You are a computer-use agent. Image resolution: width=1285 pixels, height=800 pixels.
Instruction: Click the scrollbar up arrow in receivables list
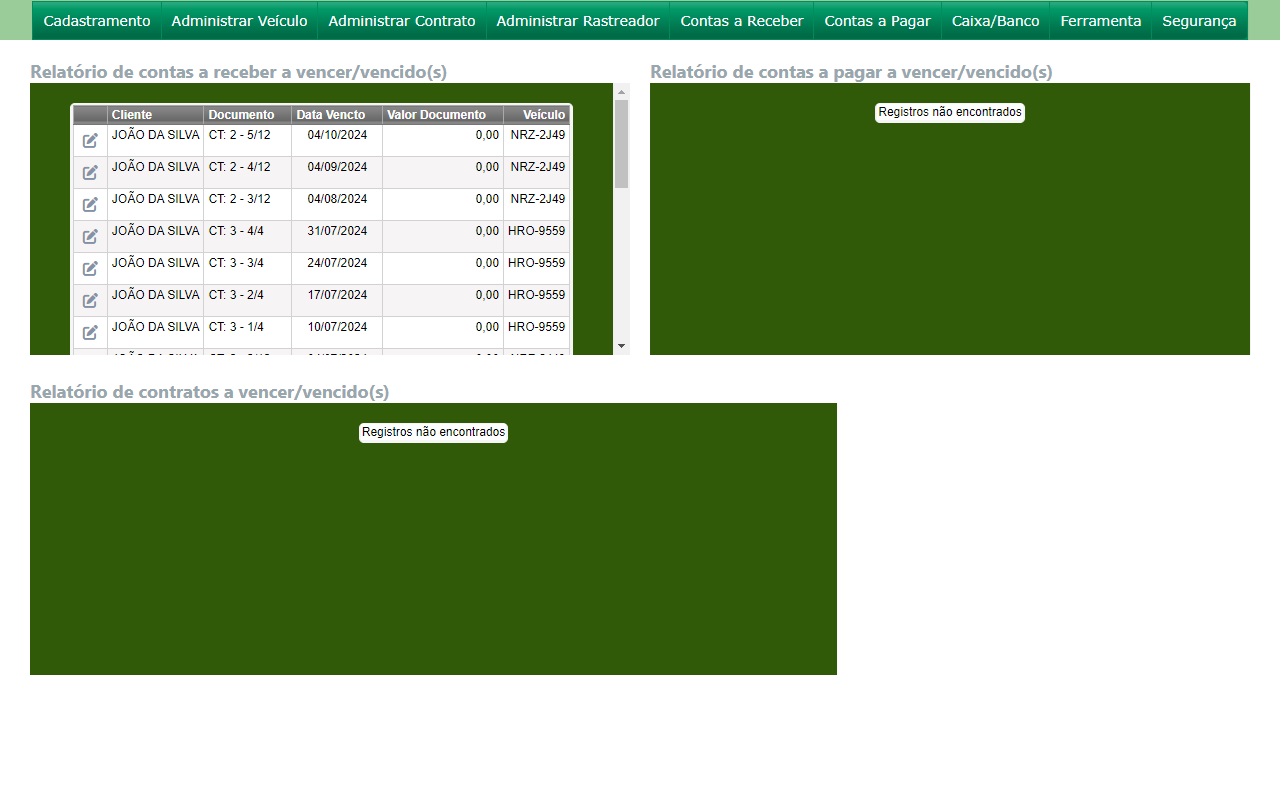tap(621, 92)
